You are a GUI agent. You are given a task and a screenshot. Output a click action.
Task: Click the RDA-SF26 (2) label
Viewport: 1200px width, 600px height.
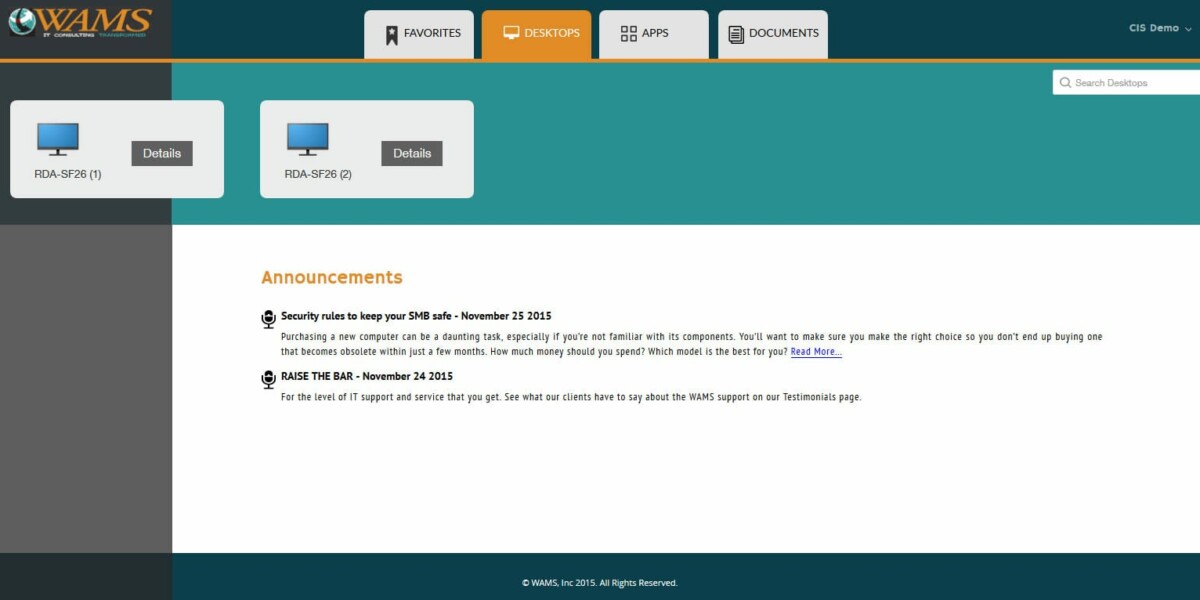(x=318, y=174)
